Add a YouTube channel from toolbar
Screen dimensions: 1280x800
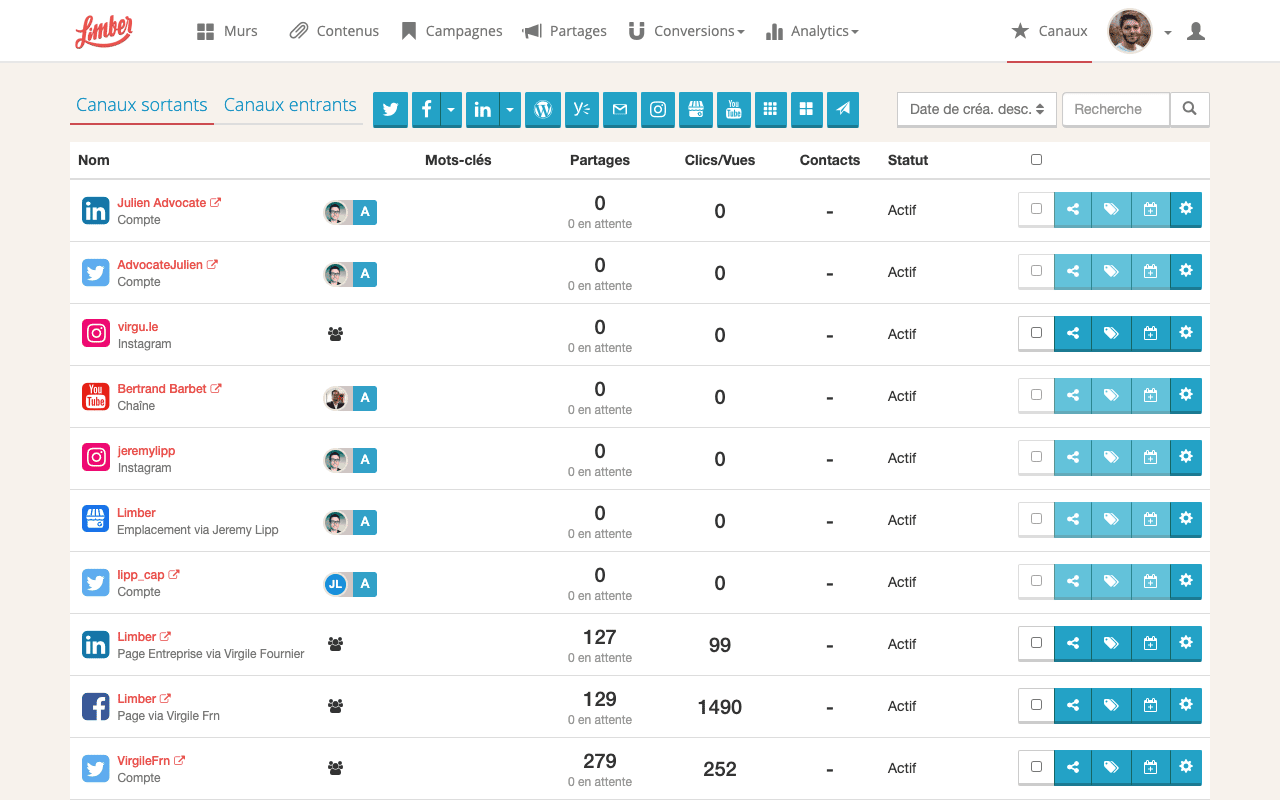(734, 109)
